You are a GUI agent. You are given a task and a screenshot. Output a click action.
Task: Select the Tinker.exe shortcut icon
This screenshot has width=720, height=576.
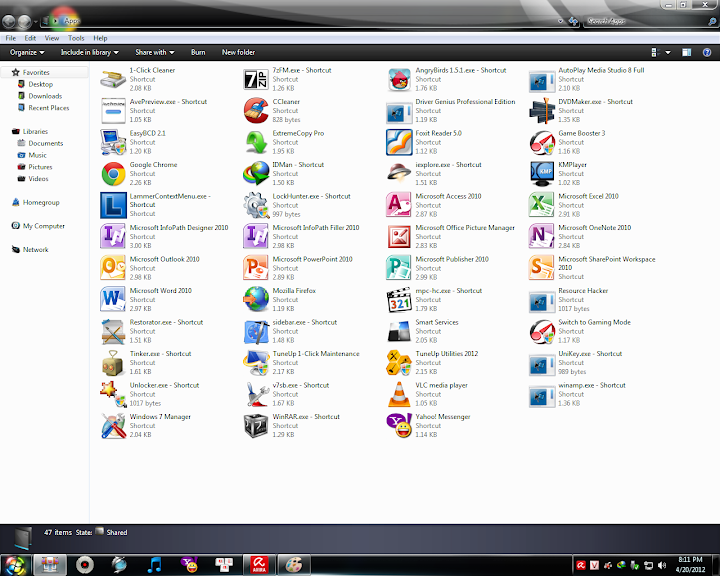(x=113, y=363)
